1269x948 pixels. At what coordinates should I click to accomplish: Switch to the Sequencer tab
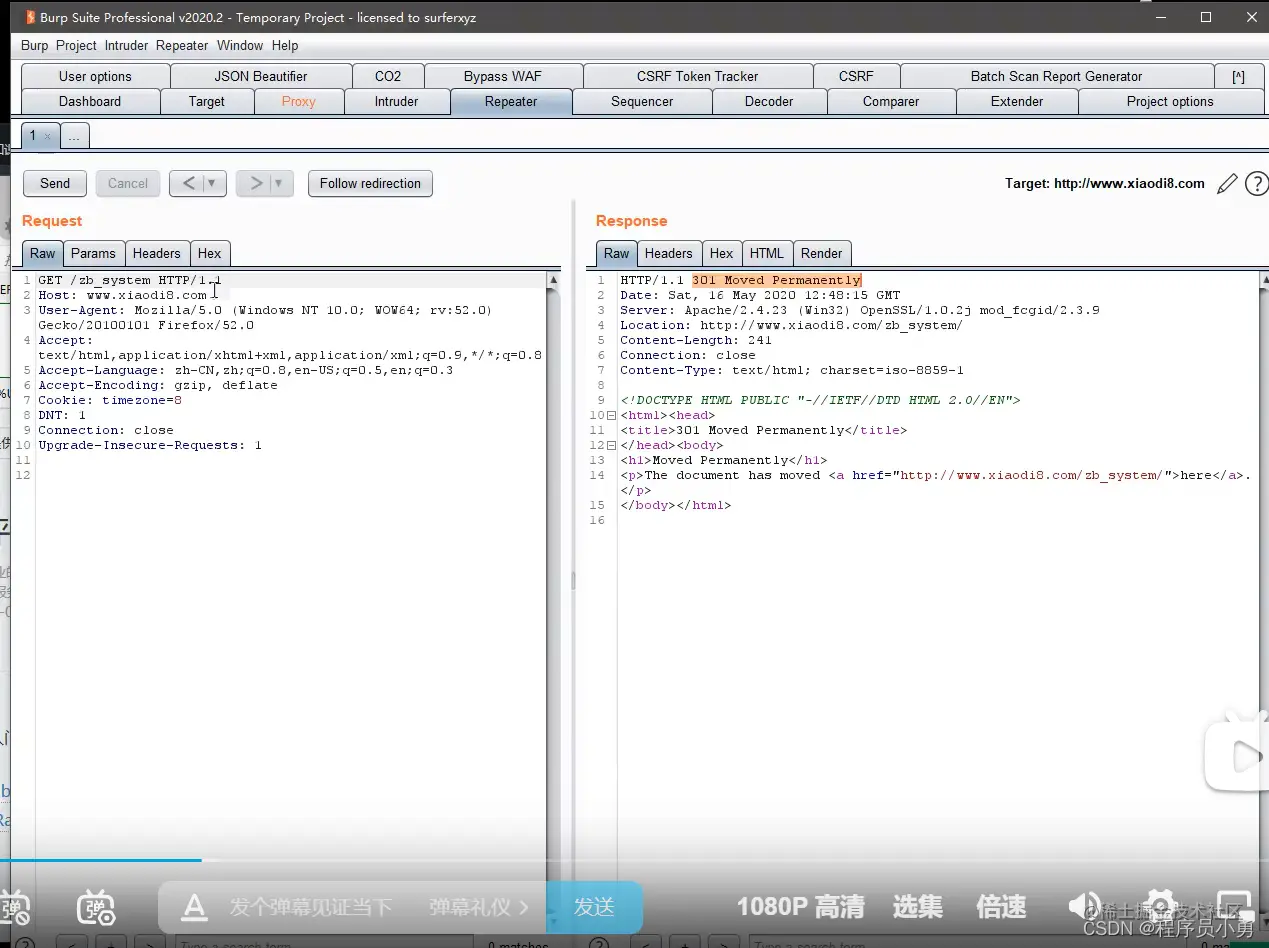(x=642, y=101)
